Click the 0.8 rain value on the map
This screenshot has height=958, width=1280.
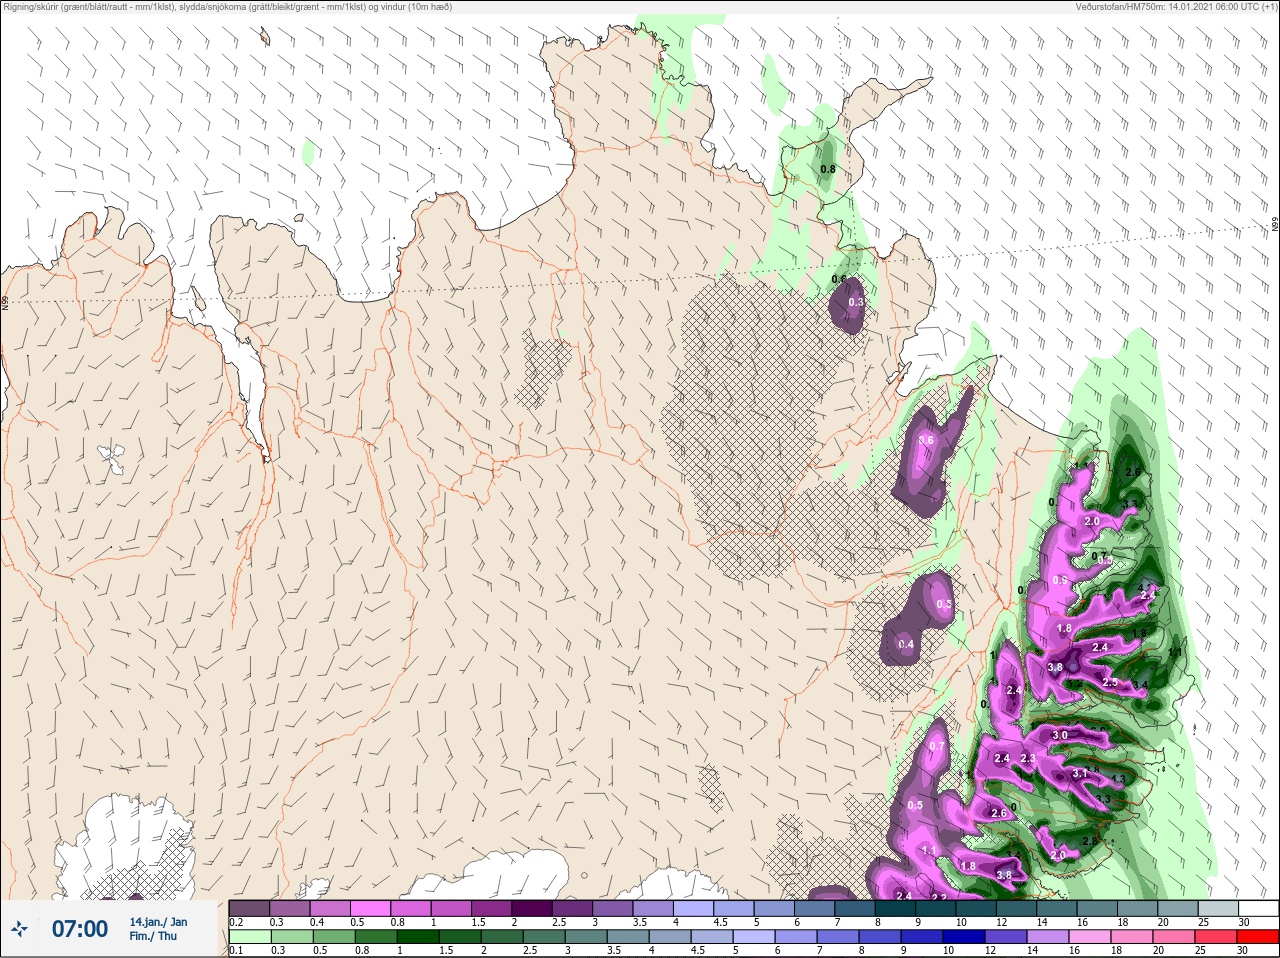pos(828,170)
